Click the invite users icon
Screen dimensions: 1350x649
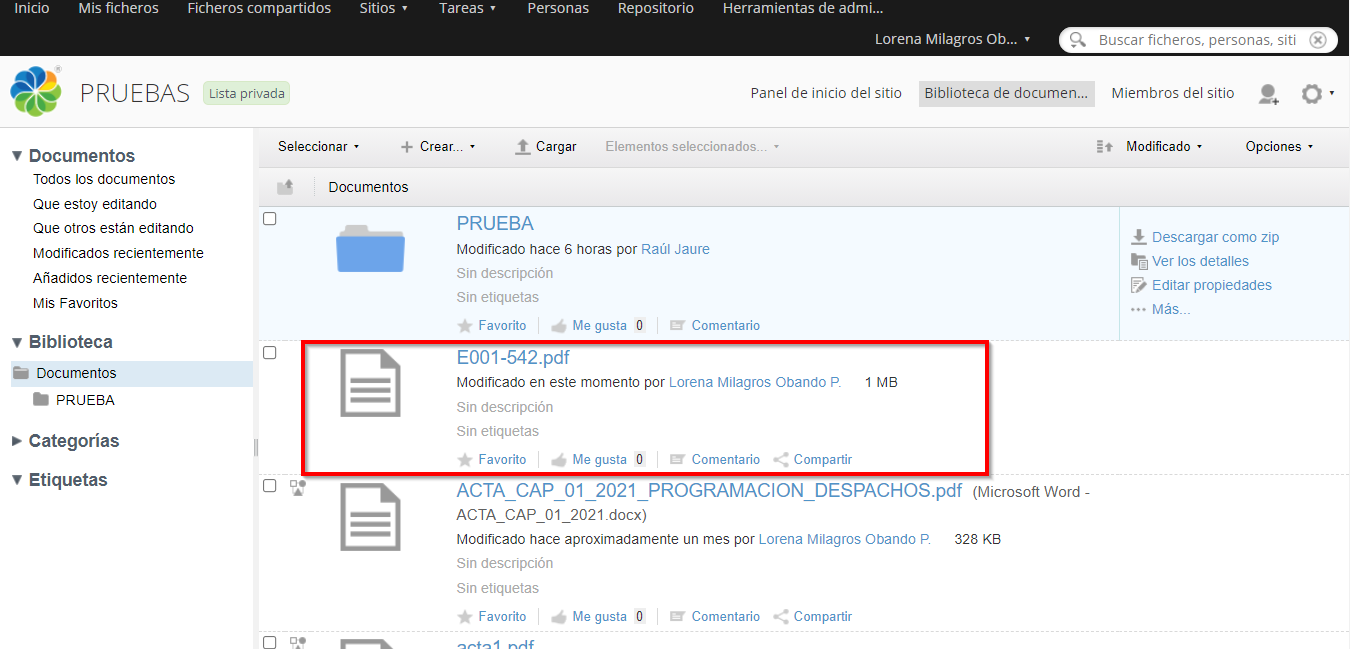click(x=1268, y=94)
